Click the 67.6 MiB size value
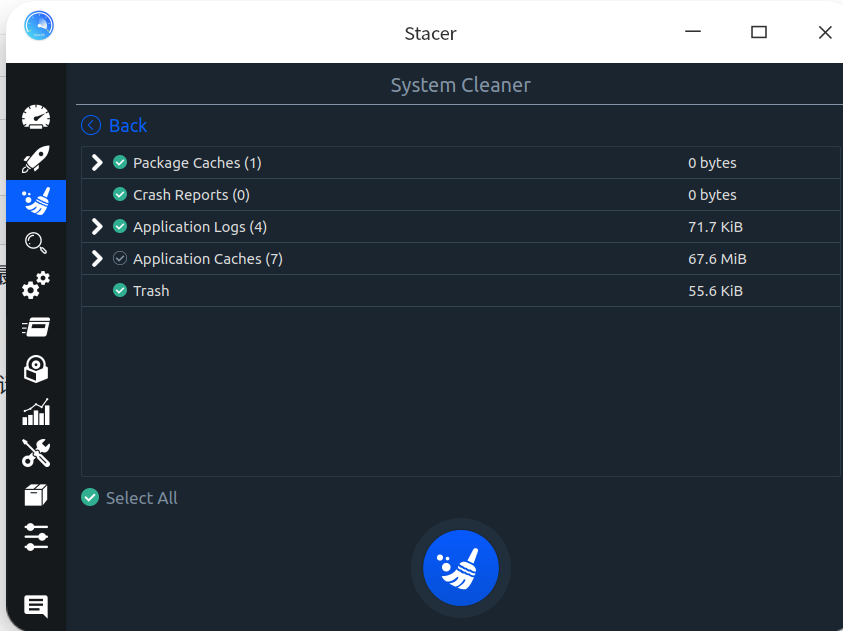This screenshot has height=631, width=843. (717, 259)
